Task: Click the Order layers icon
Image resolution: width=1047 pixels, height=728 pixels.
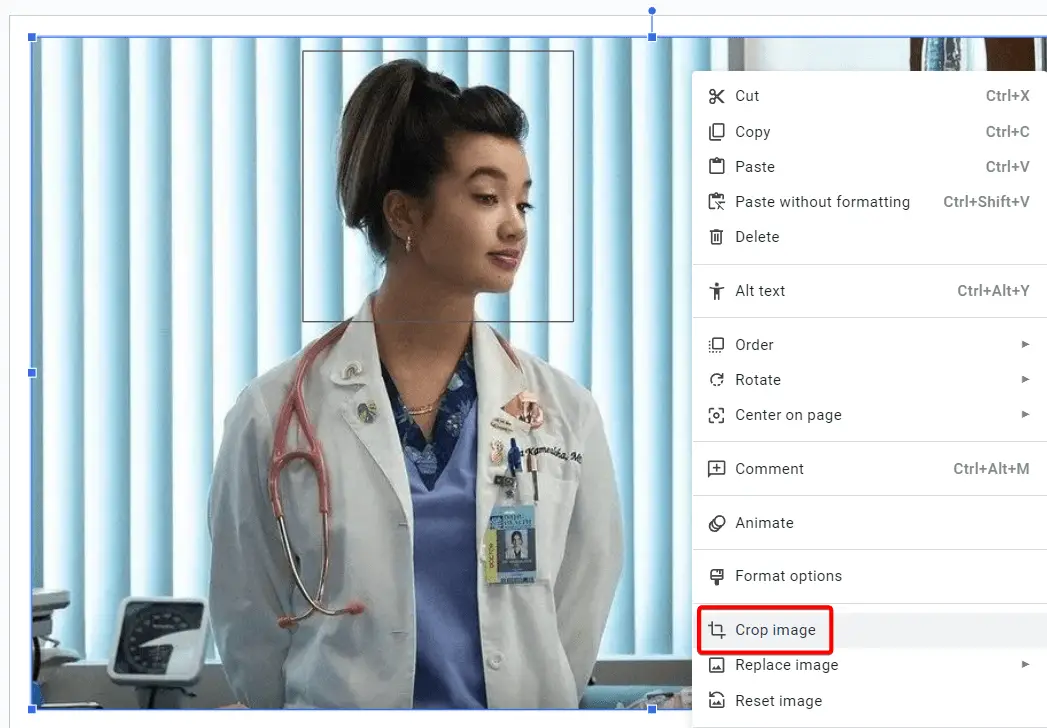Action: [716, 345]
